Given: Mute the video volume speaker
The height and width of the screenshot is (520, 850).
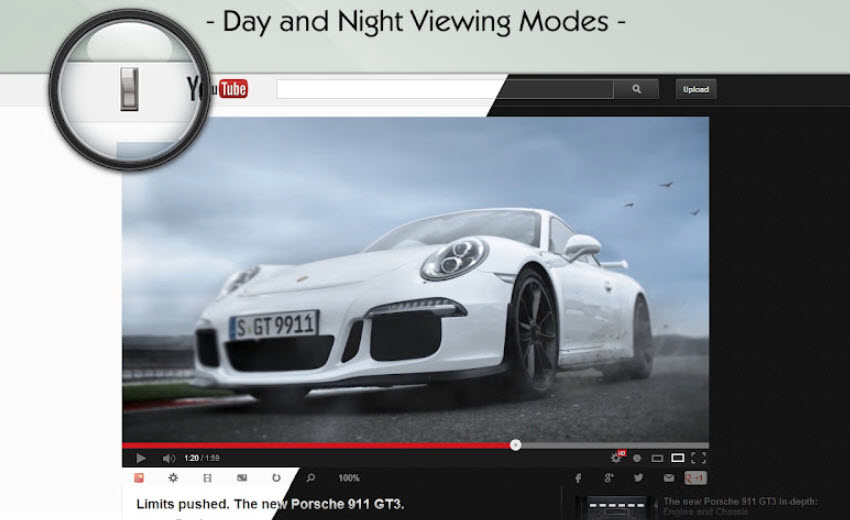Looking at the screenshot, I should point(169,458).
